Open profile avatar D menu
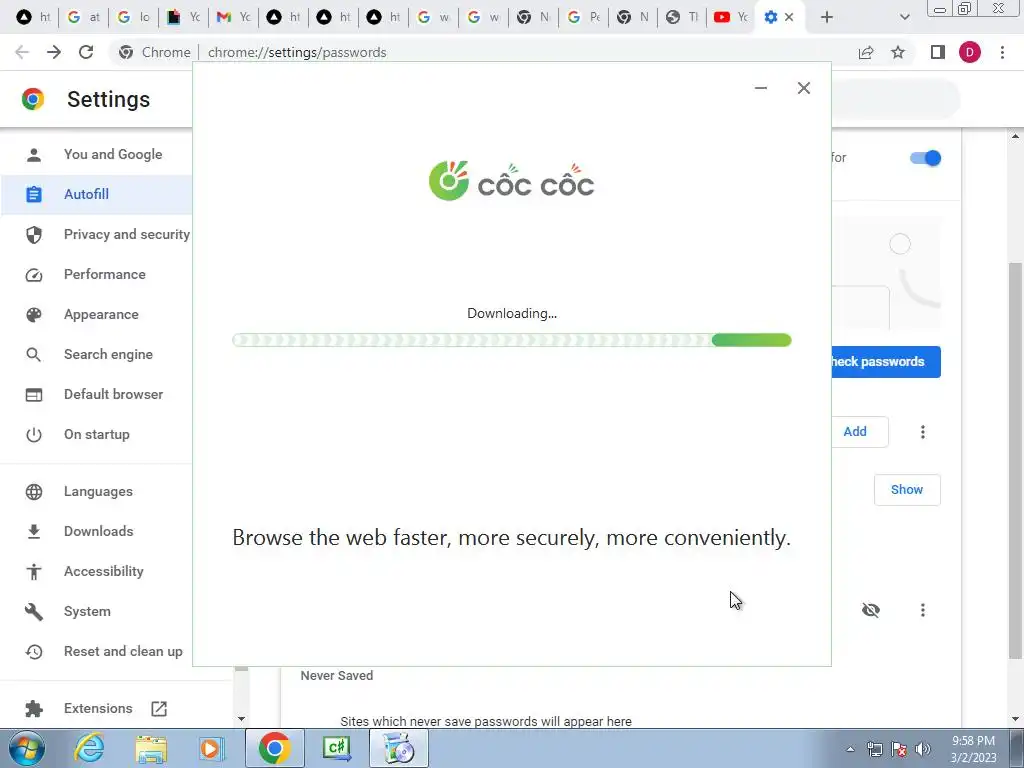Screen dimensions: 1024x768 pyautogui.click(x=970, y=52)
